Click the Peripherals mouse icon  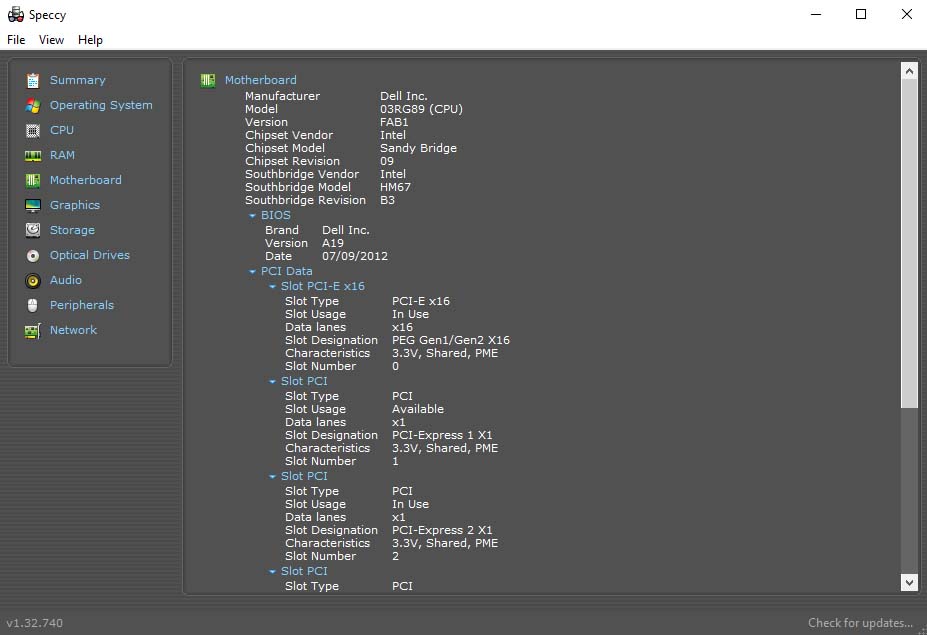(33, 305)
